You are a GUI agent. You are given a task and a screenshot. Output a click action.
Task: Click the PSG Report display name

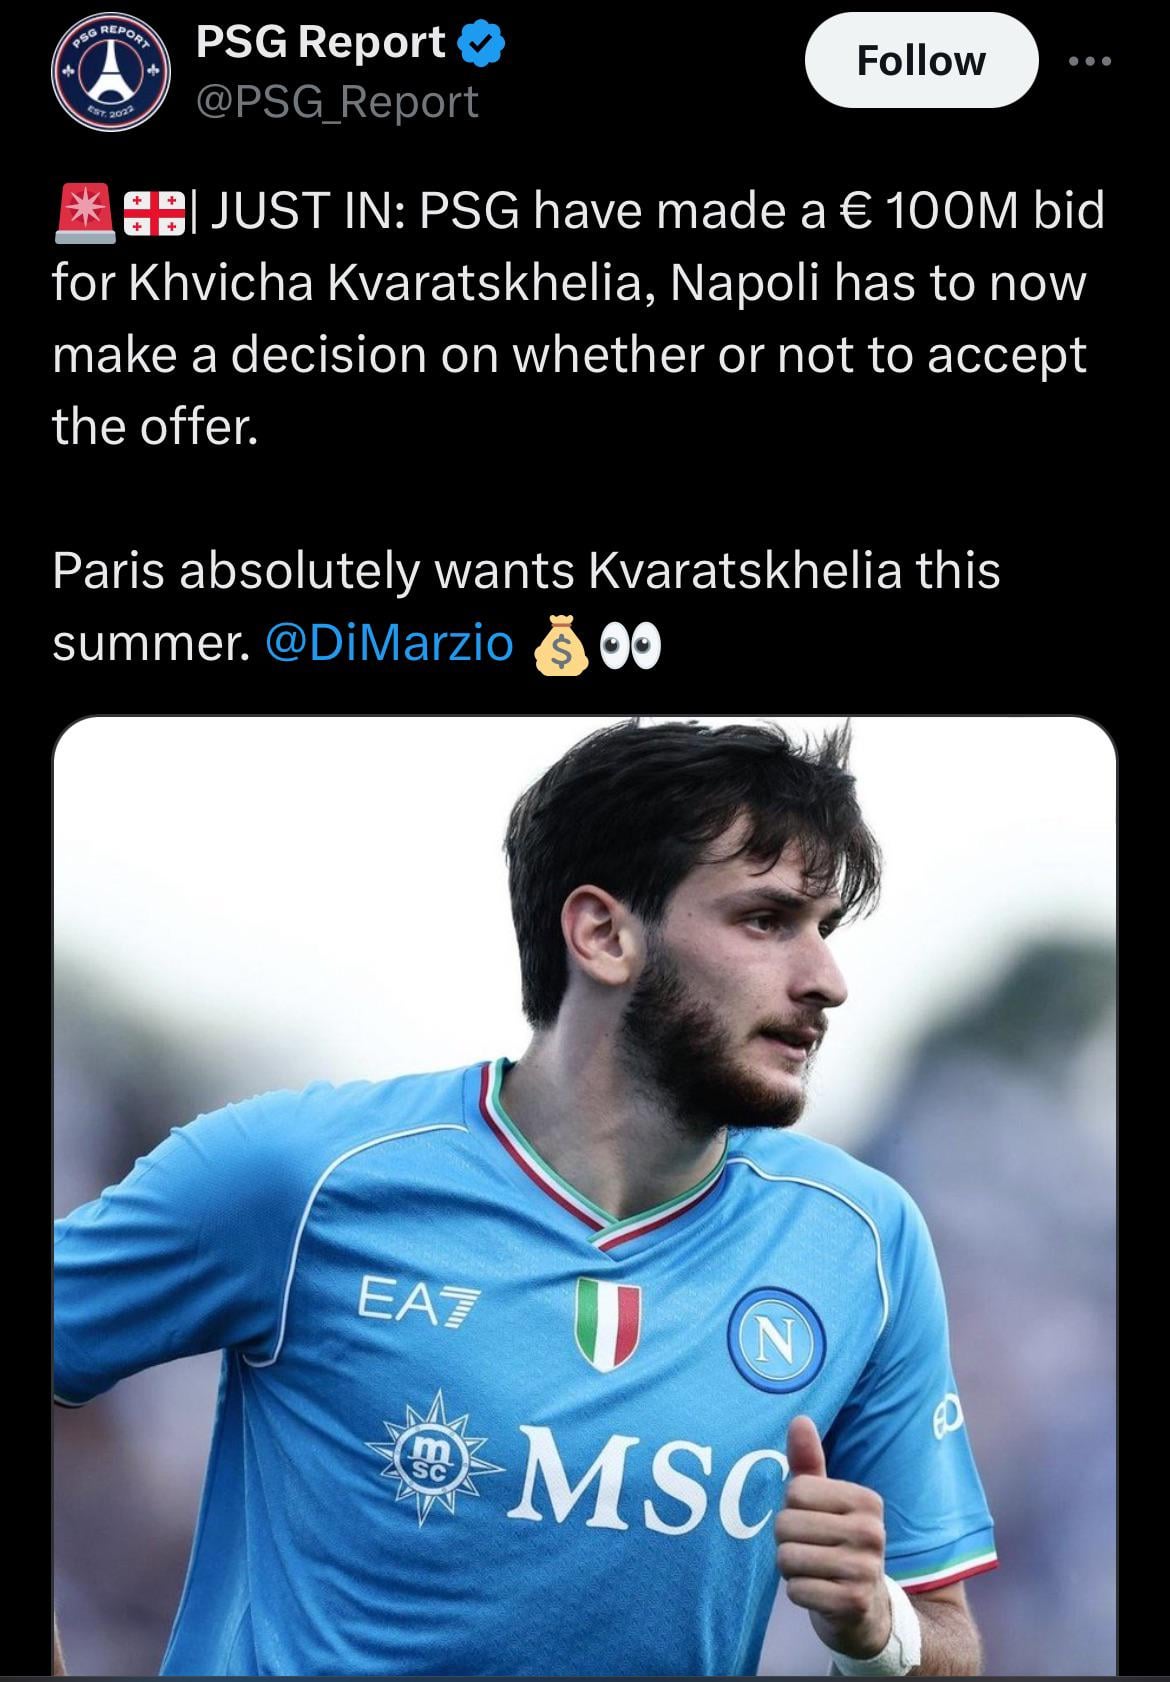click(x=320, y=42)
